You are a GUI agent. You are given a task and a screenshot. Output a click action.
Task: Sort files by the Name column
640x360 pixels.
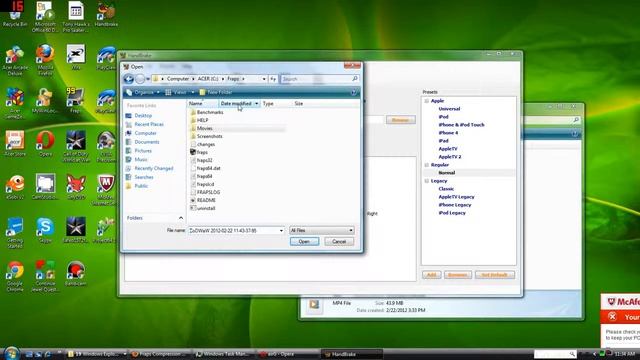pos(196,104)
